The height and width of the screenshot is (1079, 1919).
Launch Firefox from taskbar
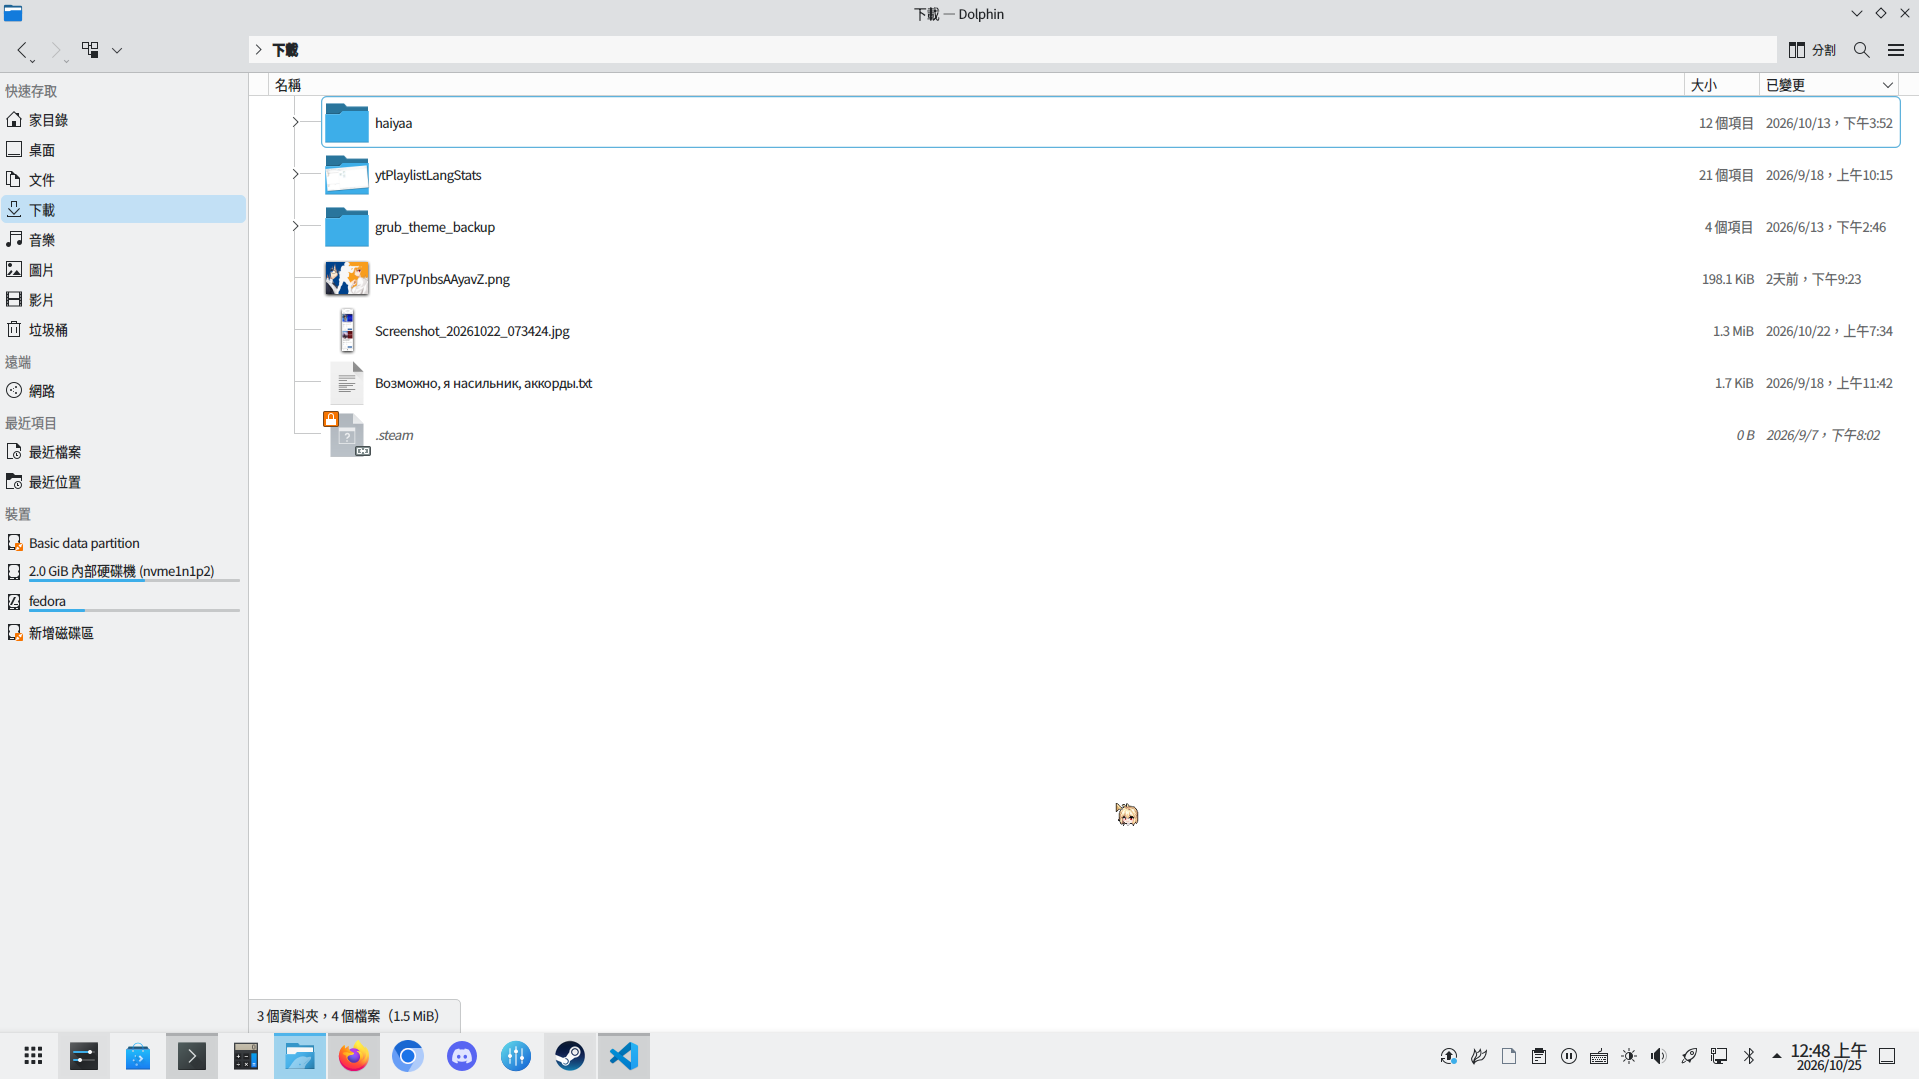354,1056
